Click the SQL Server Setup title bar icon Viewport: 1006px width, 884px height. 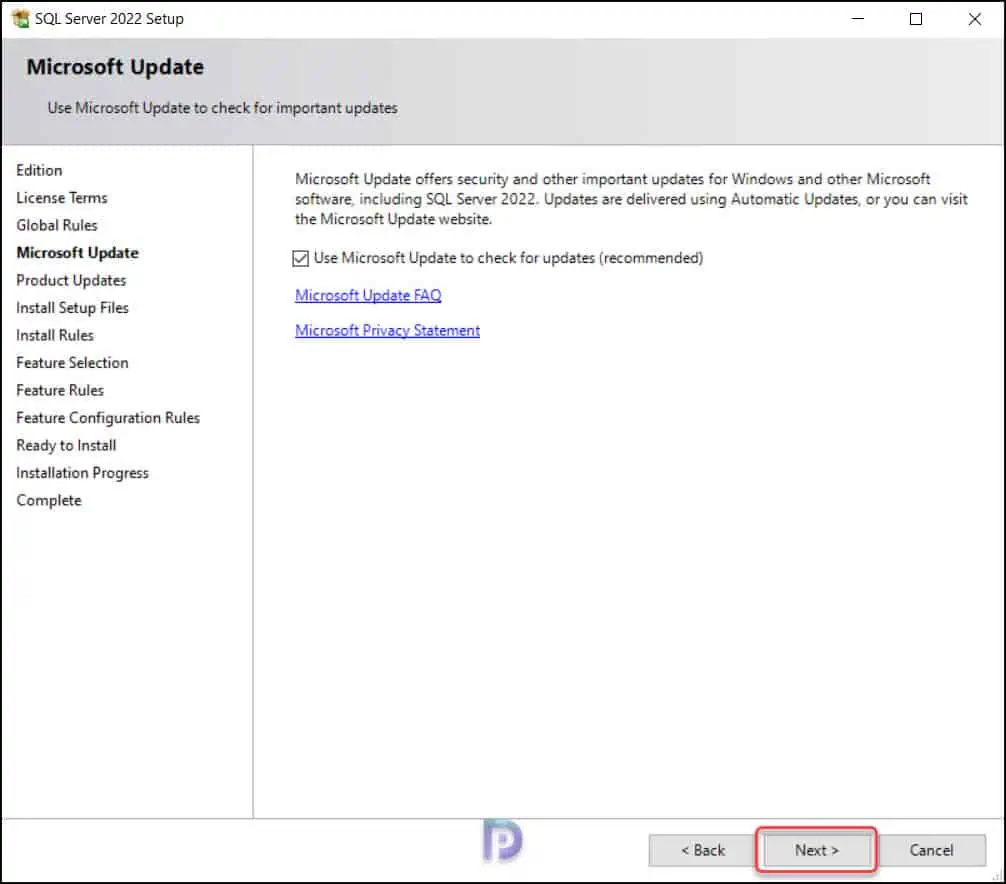click(21, 19)
